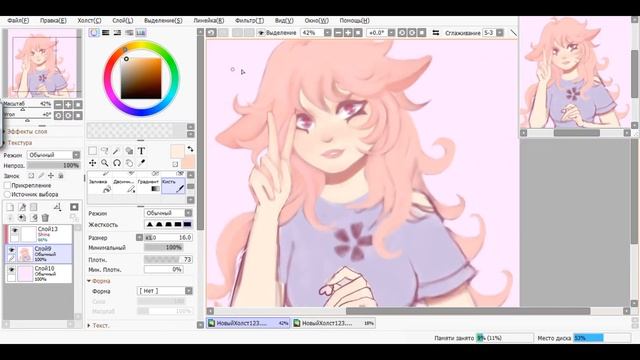This screenshot has width=640, height=360.
Task: Toggle lock layer movement
Action: (x=51, y=176)
